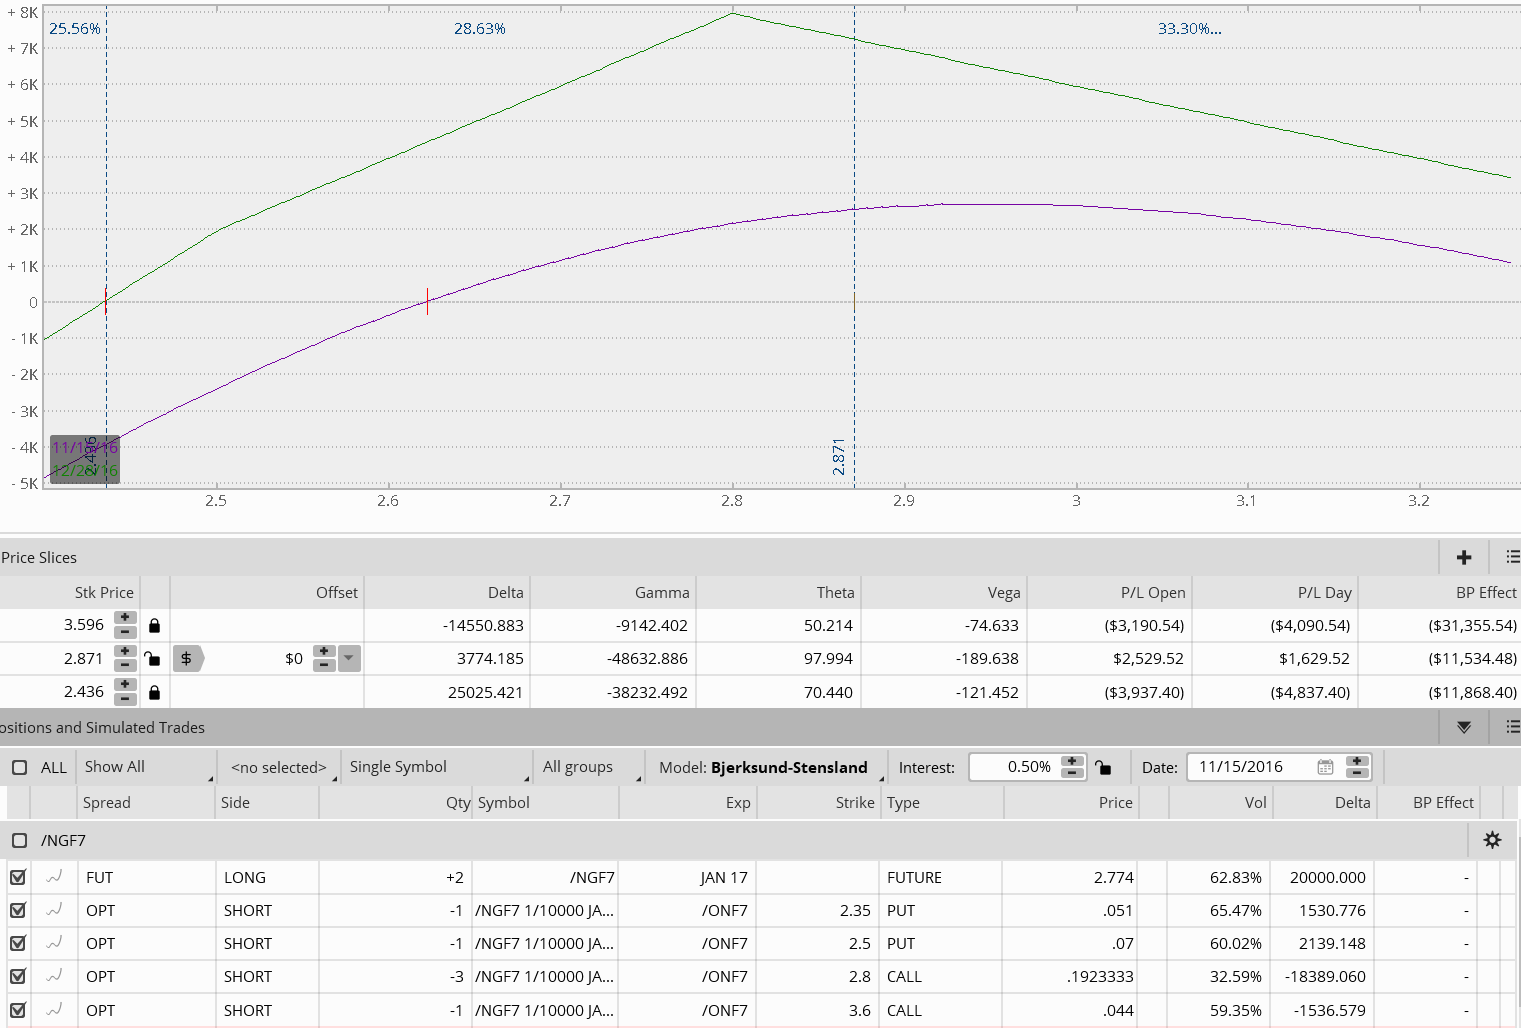Select the JAN 17 expiration cell
The height and width of the screenshot is (1028, 1521).
pyautogui.click(x=688, y=877)
